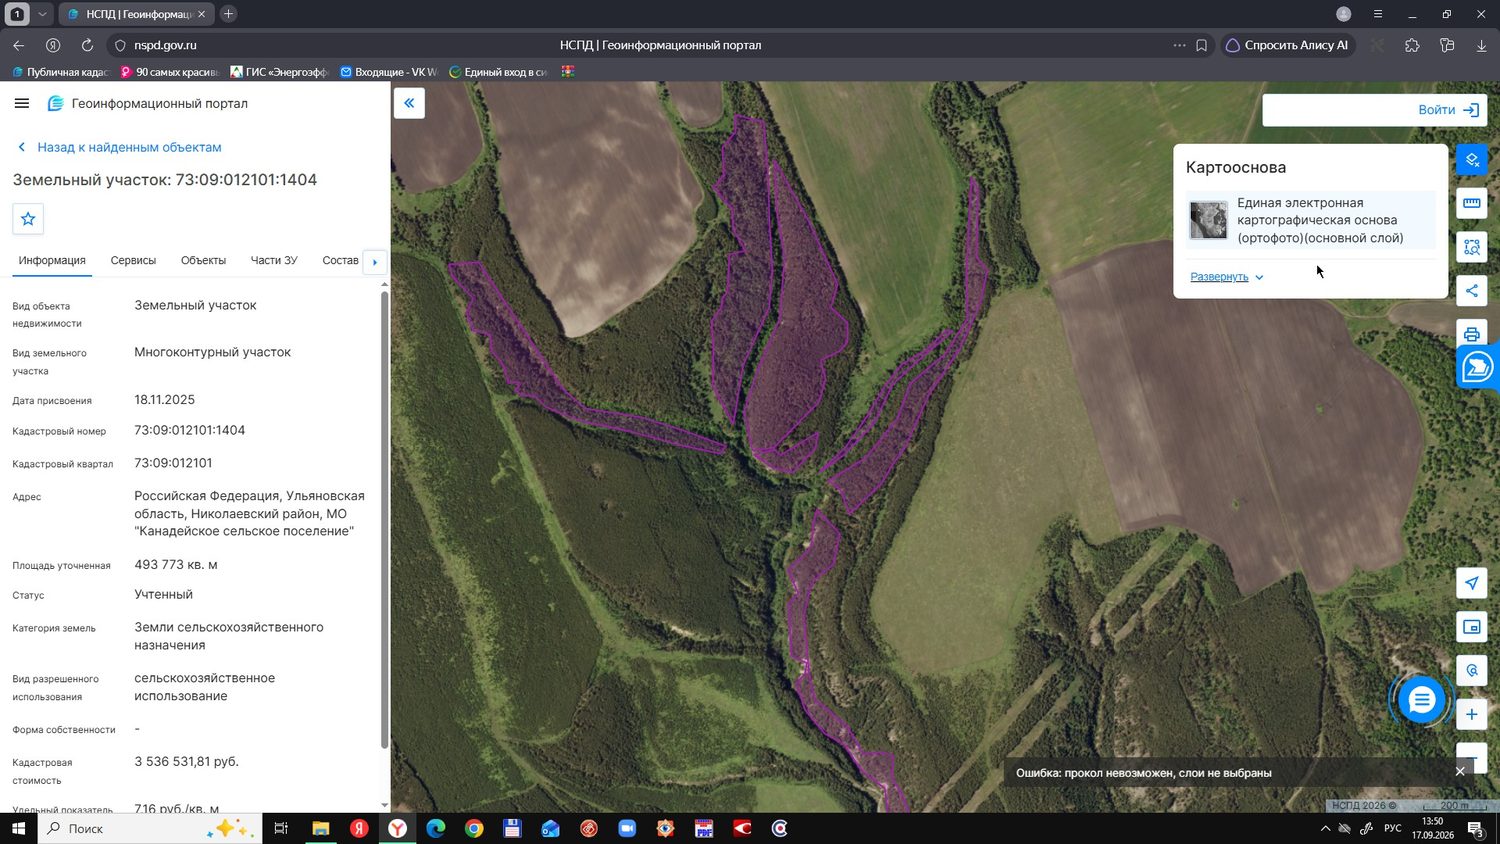1500x844 pixels.
Task: Add the land plot to favorites
Action: coord(28,219)
